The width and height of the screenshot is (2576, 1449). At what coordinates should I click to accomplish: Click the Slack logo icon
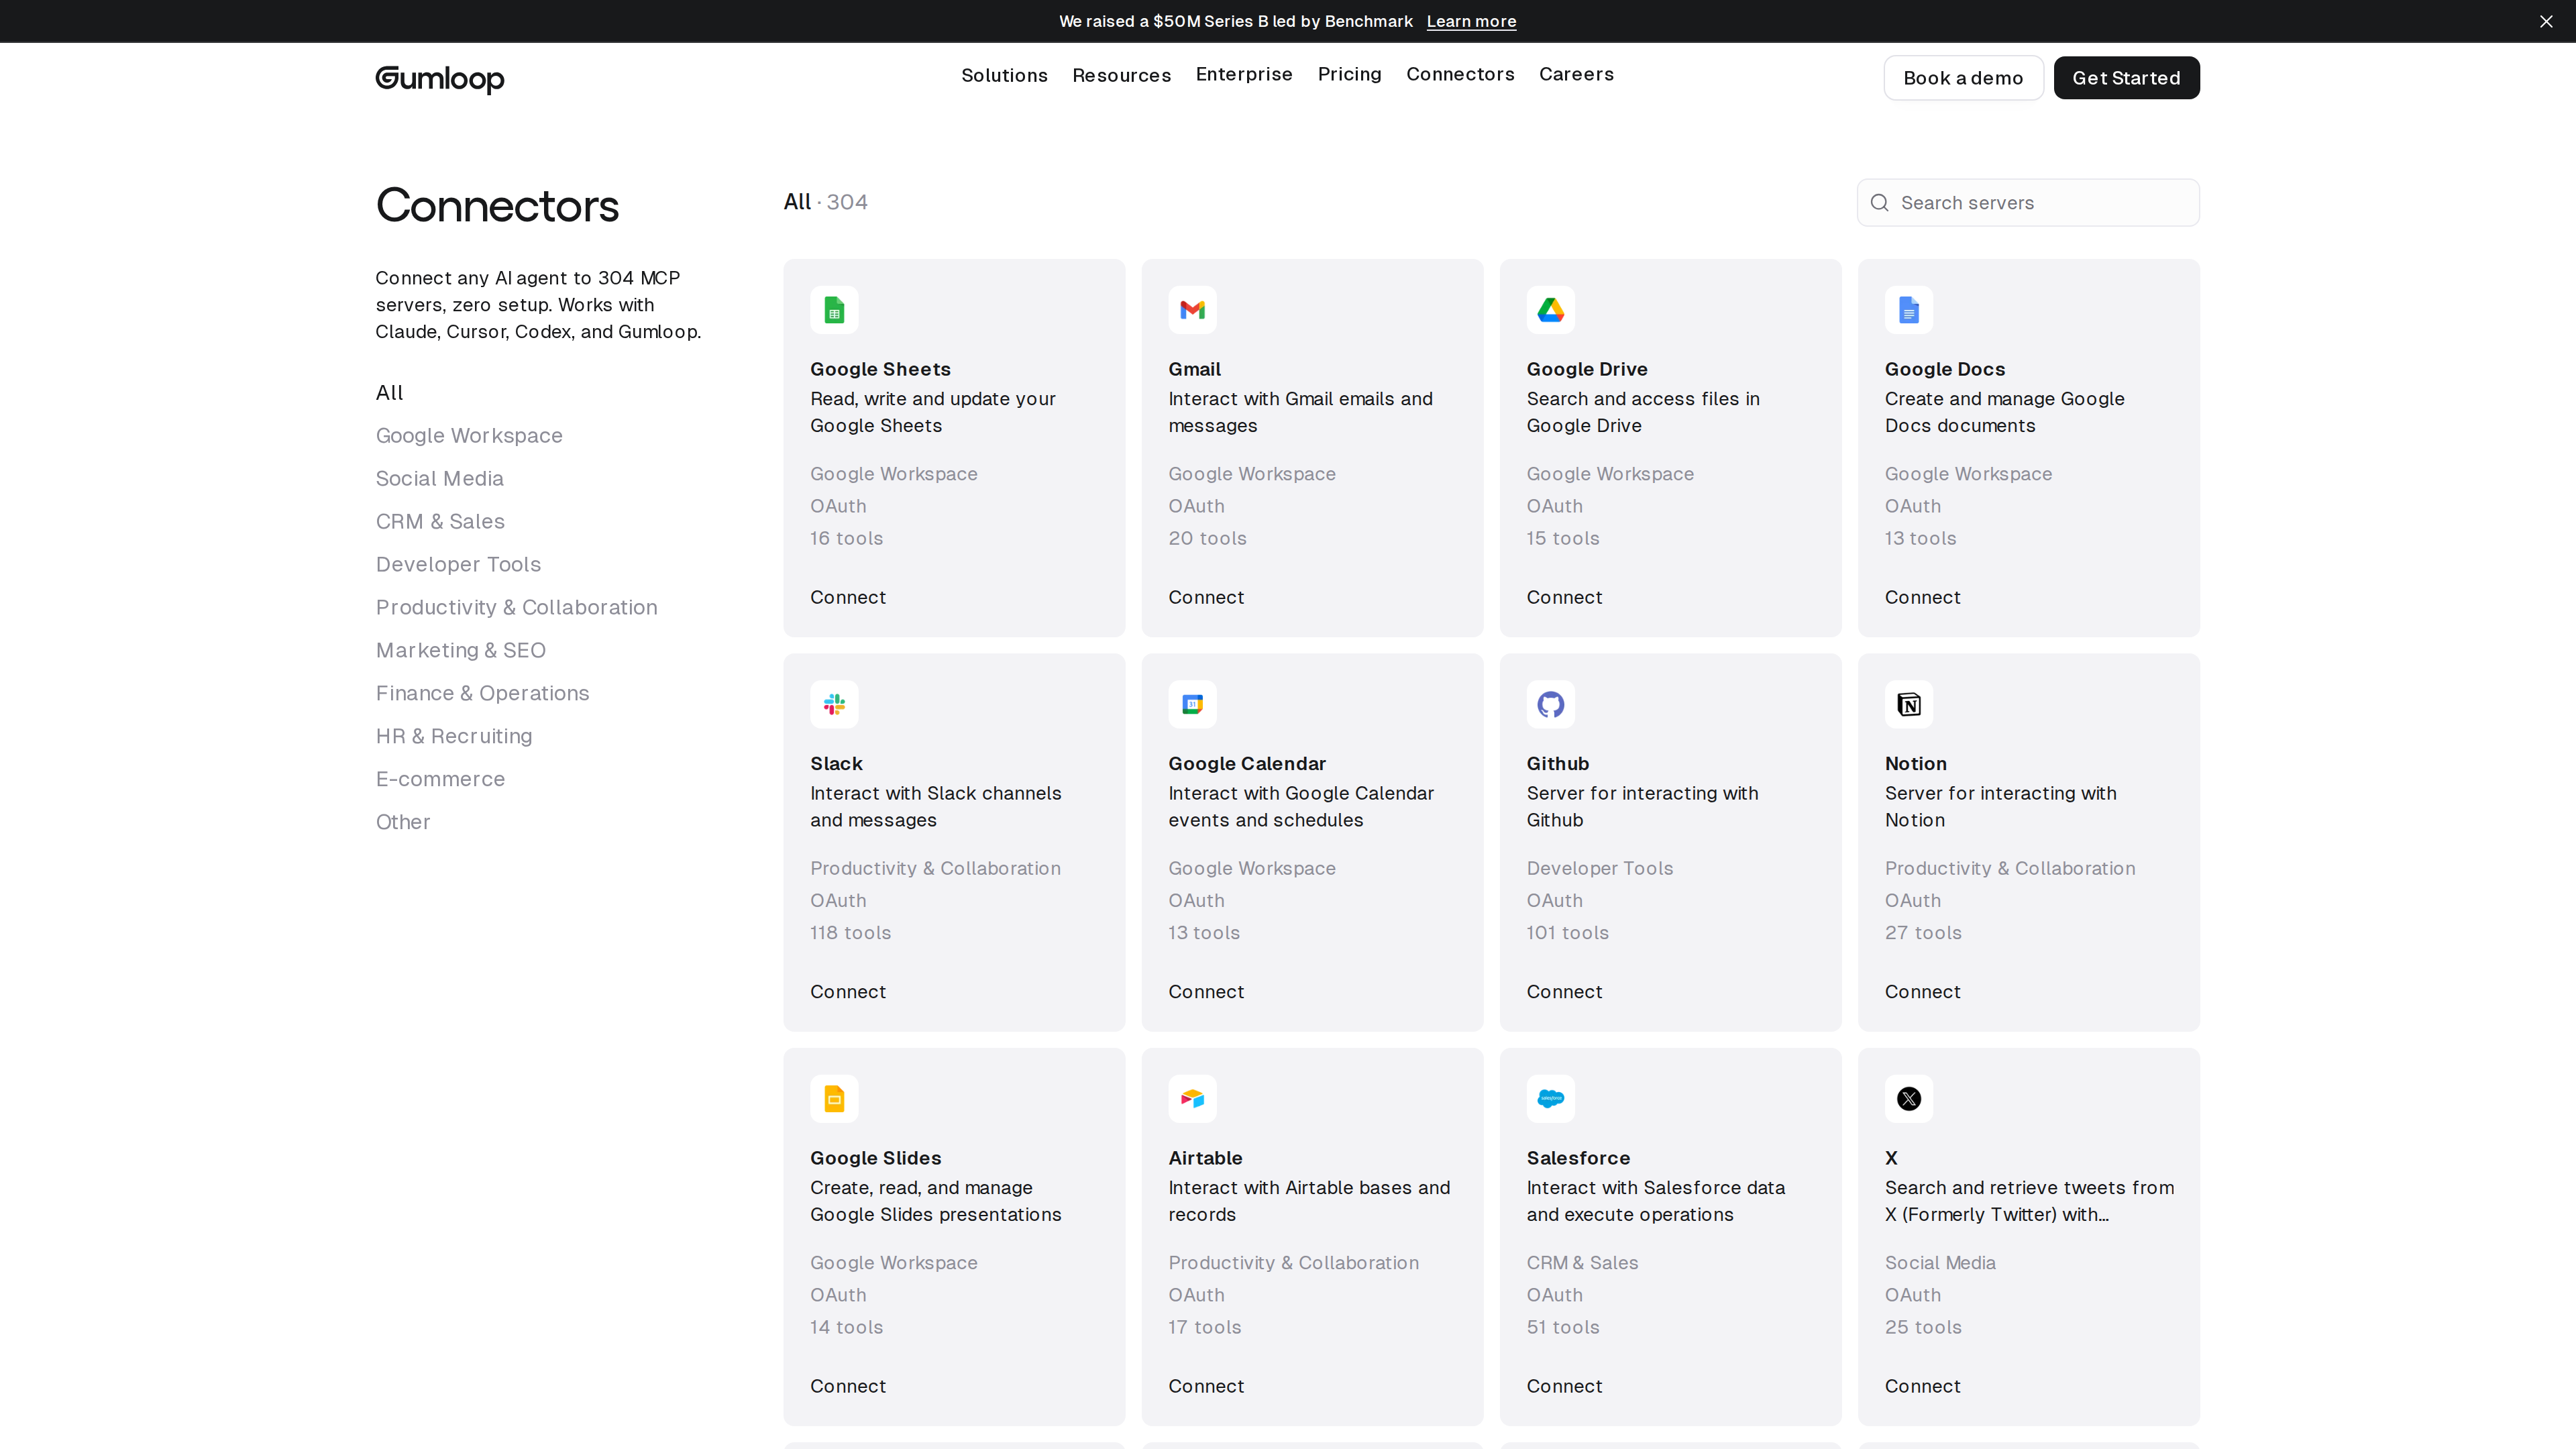click(x=834, y=704)
